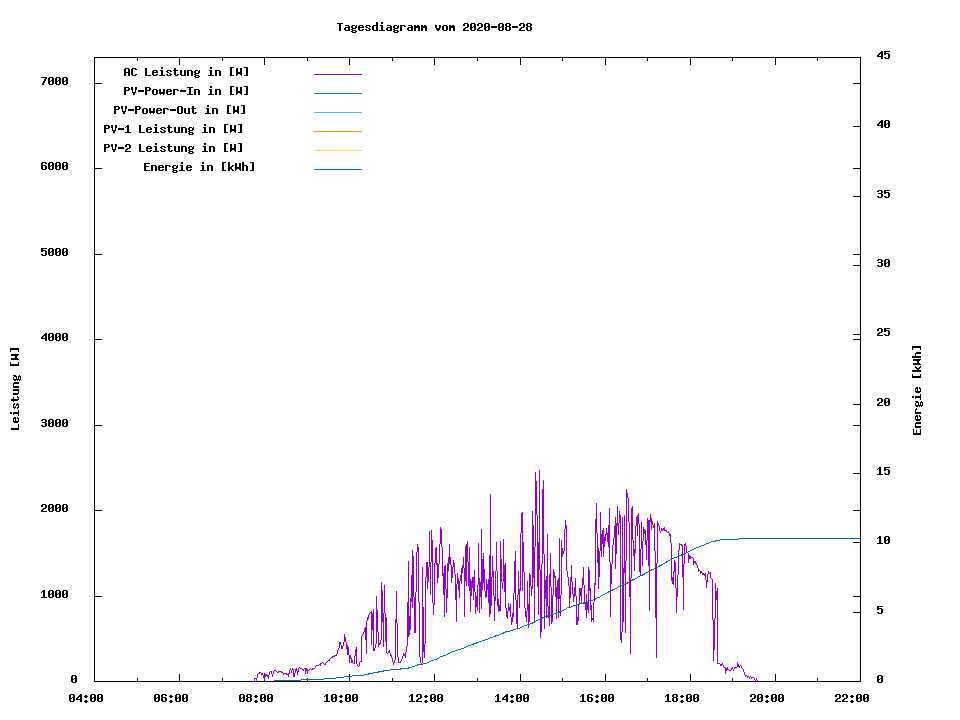
Task: Click the Leistung [W] left axis title
Action: [15, 389]
